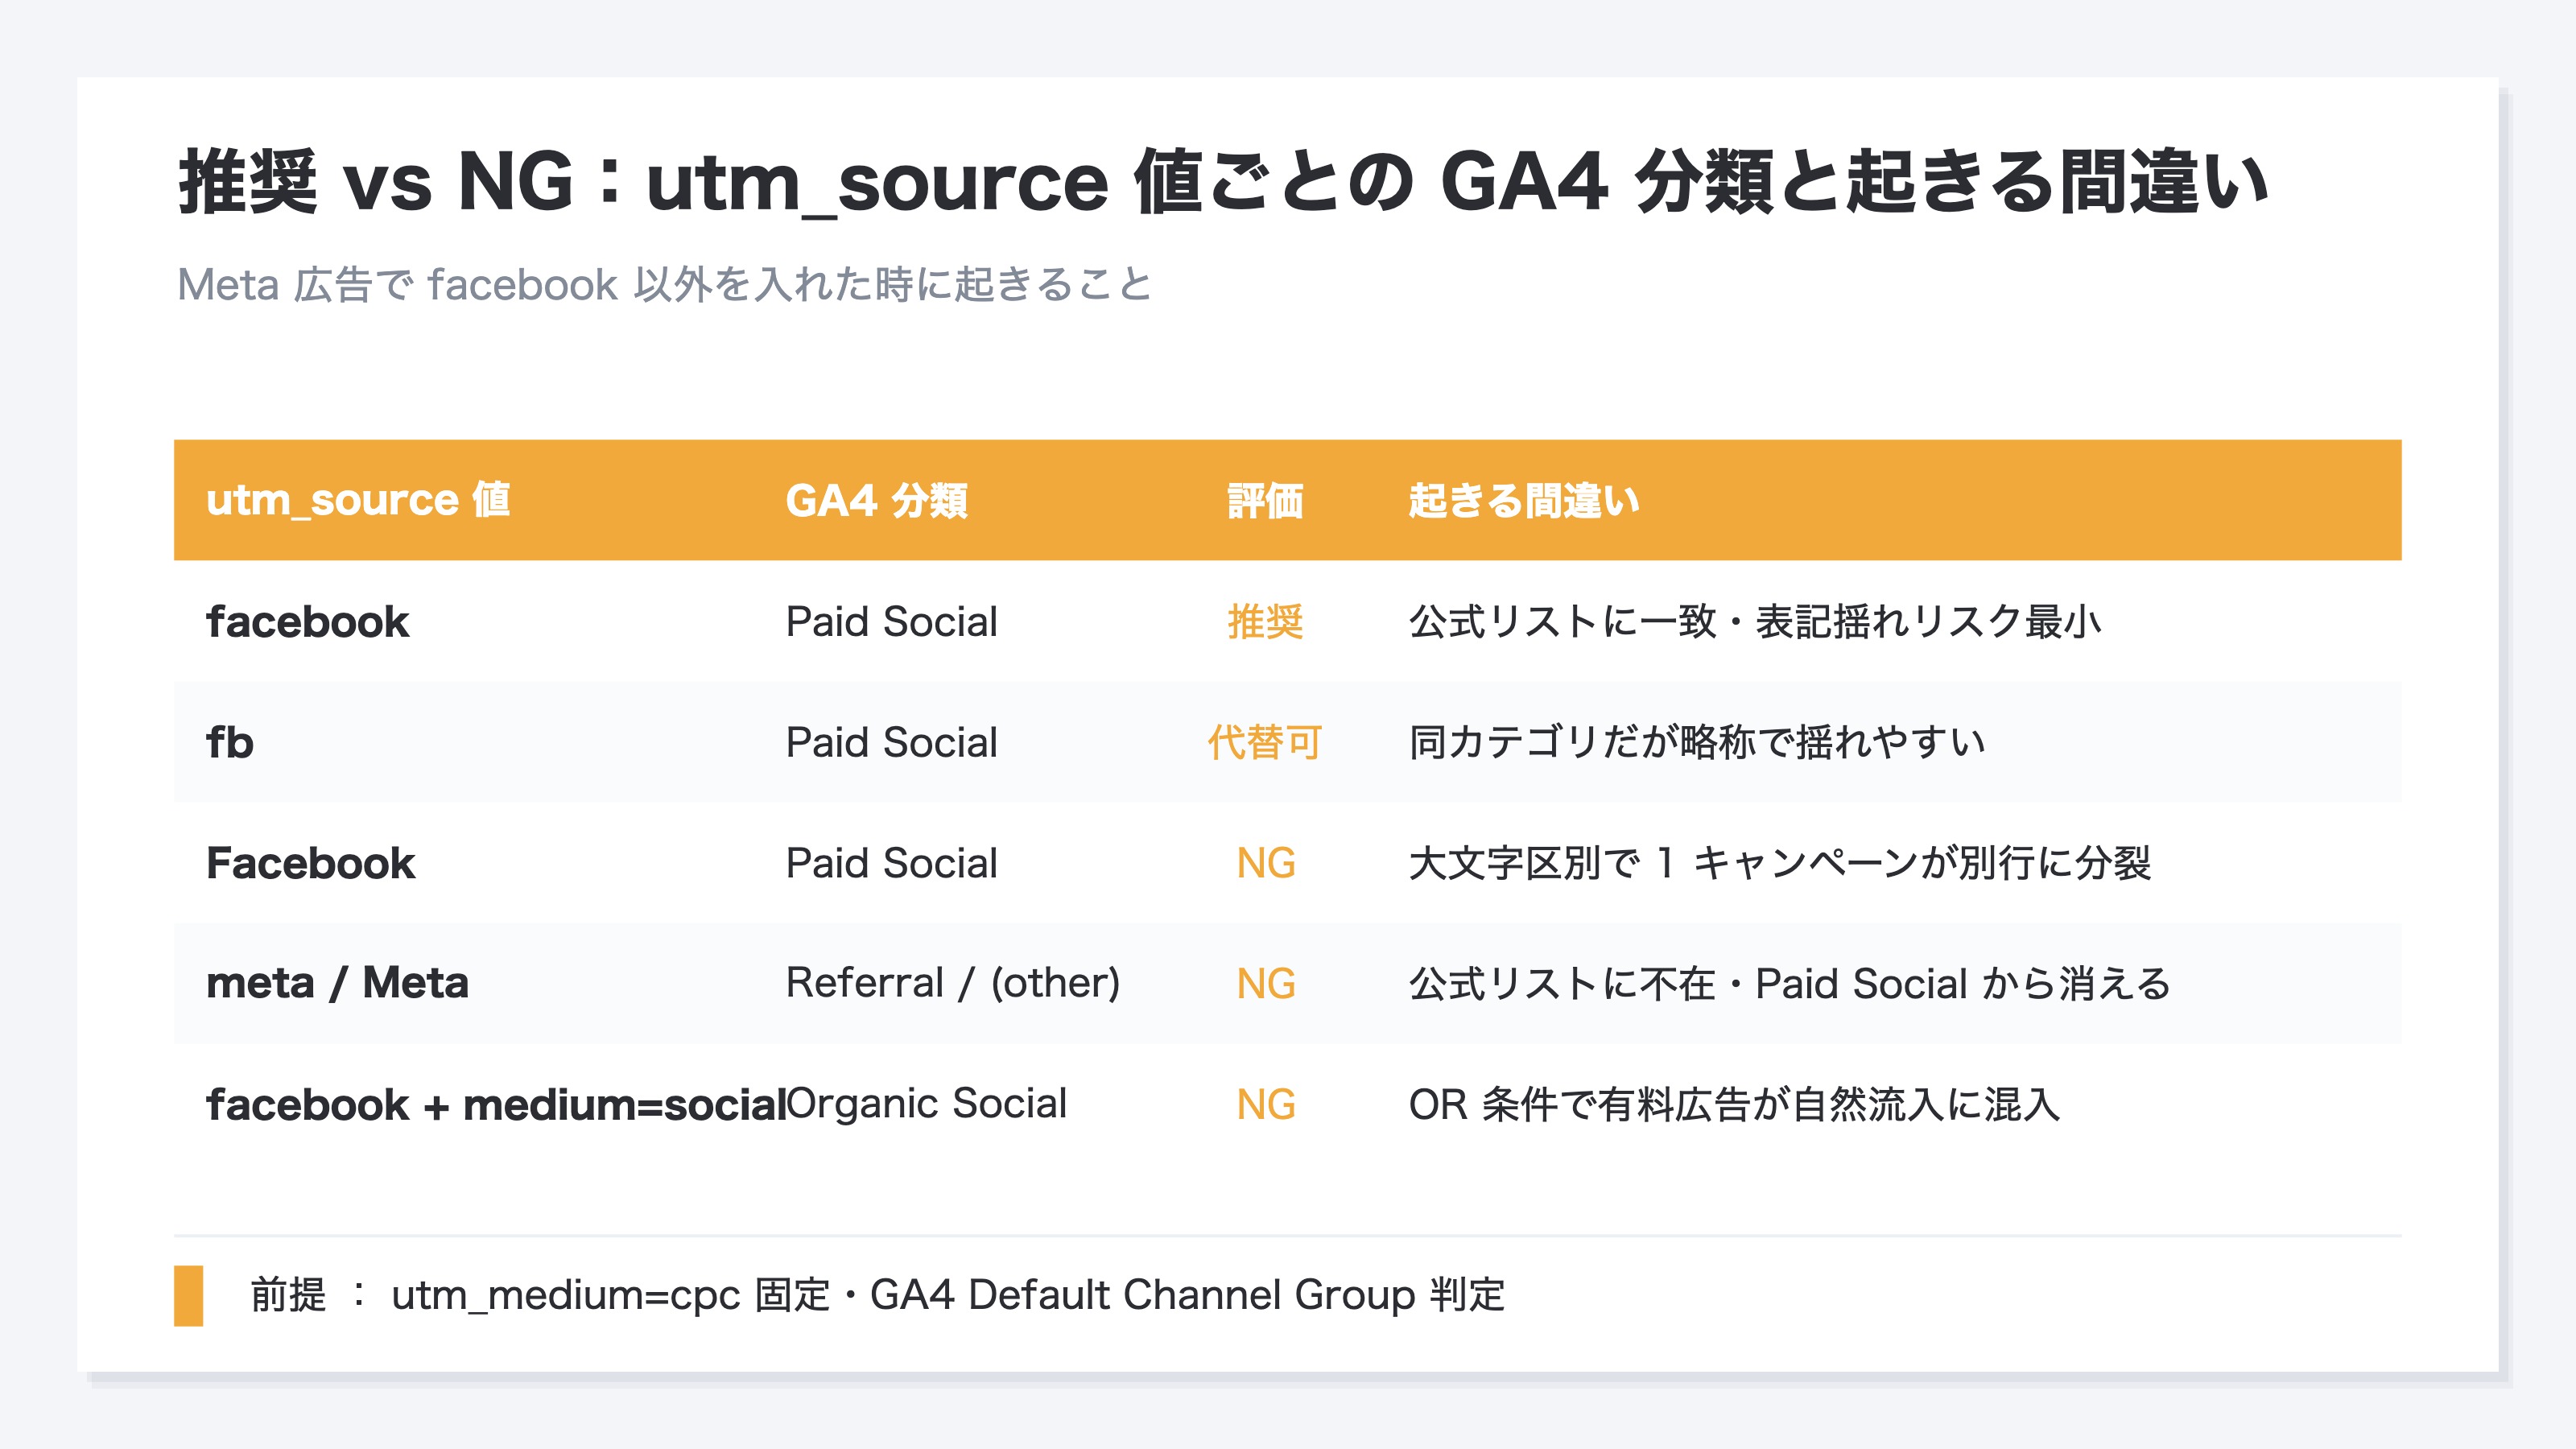
Task: Click the 'NG' rating in the Organic Social row
Action: 1265,1105
